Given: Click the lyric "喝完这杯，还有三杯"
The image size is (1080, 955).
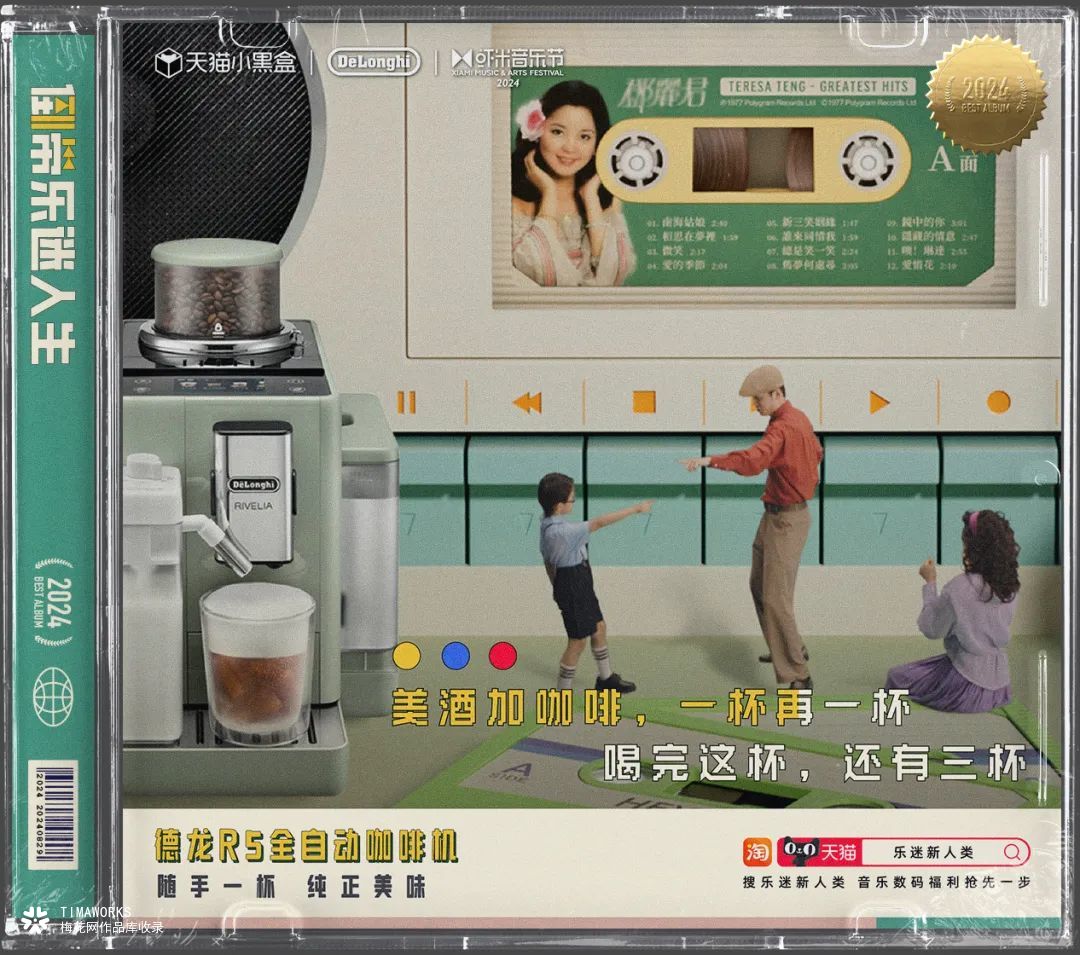Looking at the screenshot, I should pyautogui.click(x=815, y=762).
